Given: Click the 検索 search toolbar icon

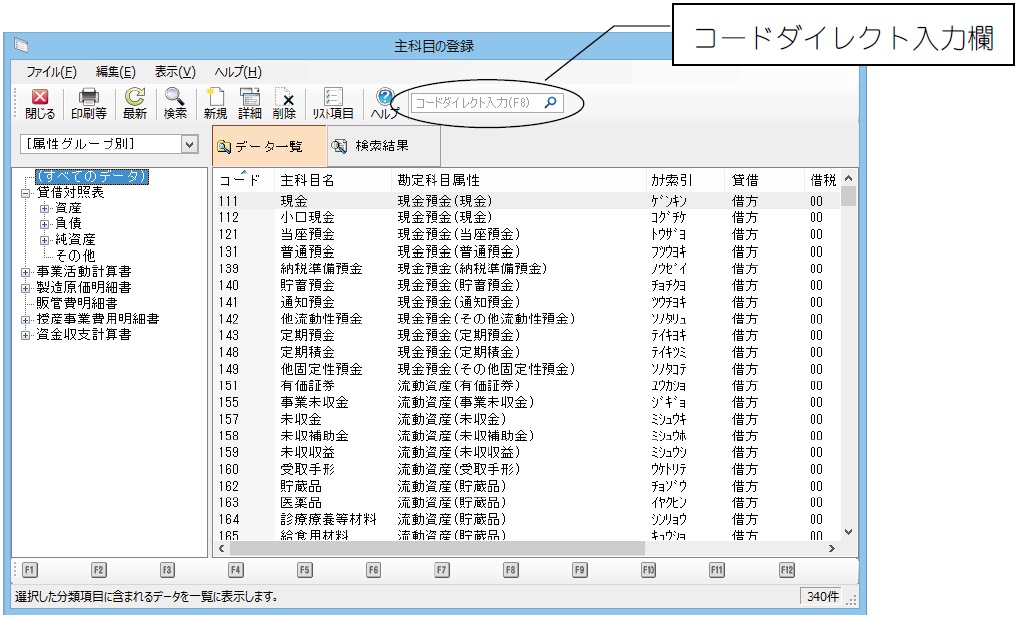Looking at the screenshot, I should (175, 103).
